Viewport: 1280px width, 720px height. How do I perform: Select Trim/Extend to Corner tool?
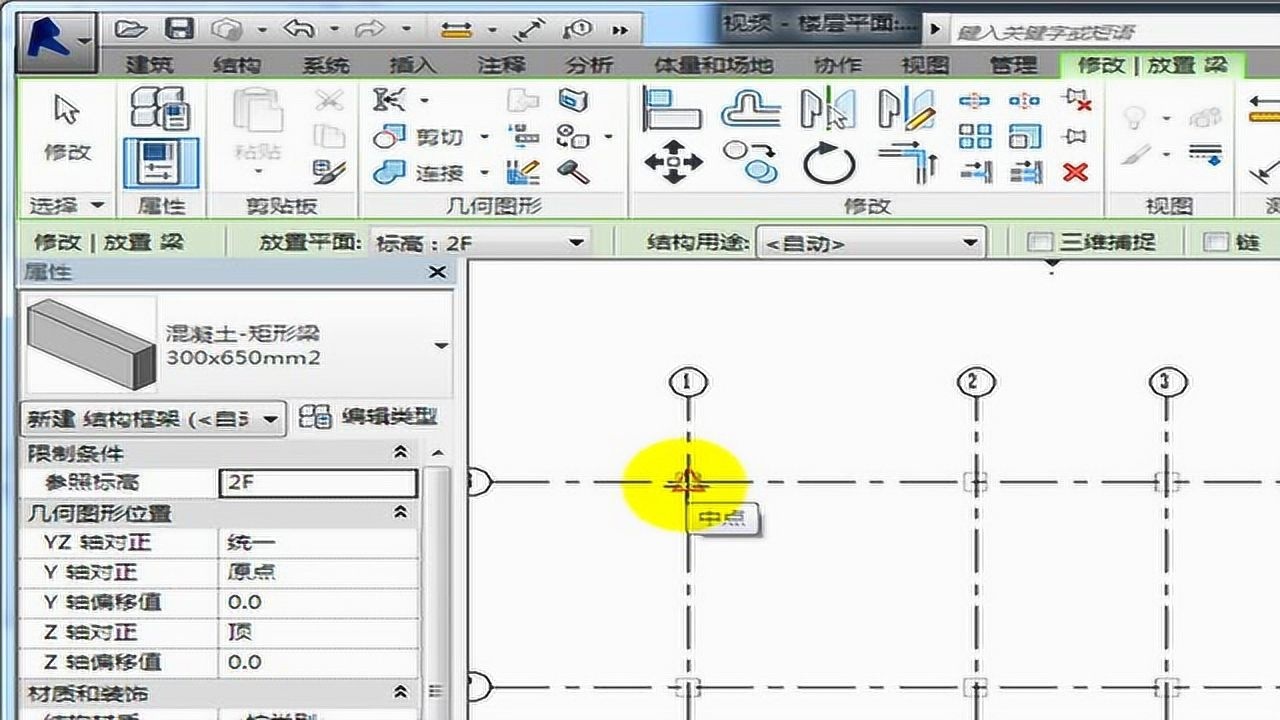pos(907,162)
